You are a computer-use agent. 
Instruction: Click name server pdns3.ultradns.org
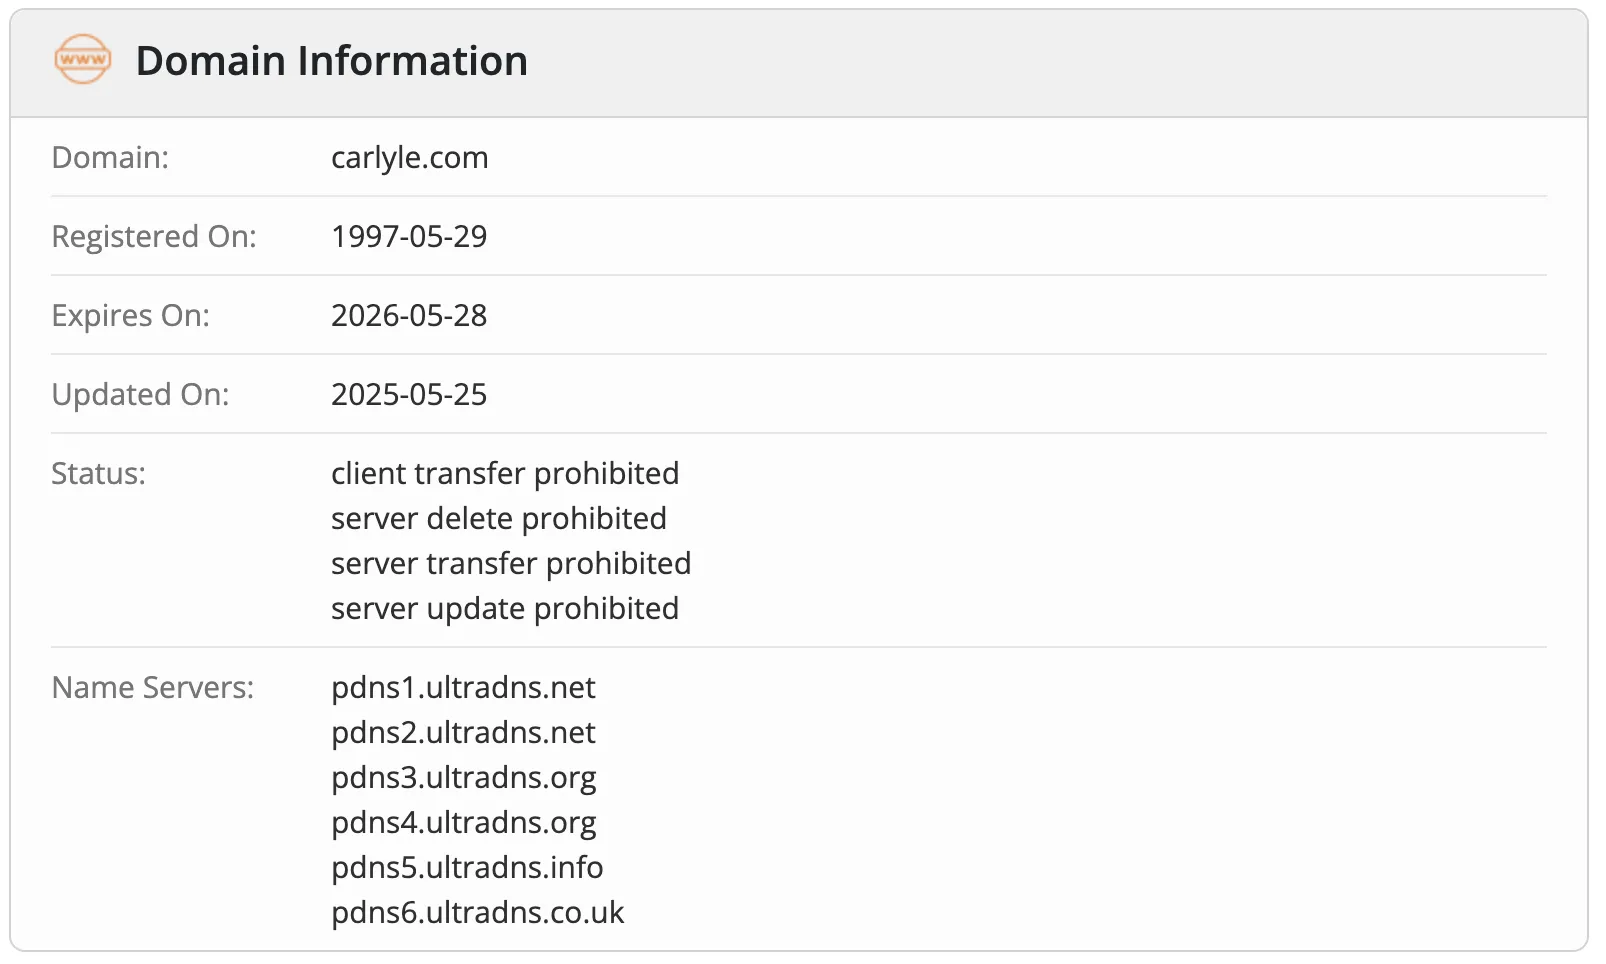point(464,778)
